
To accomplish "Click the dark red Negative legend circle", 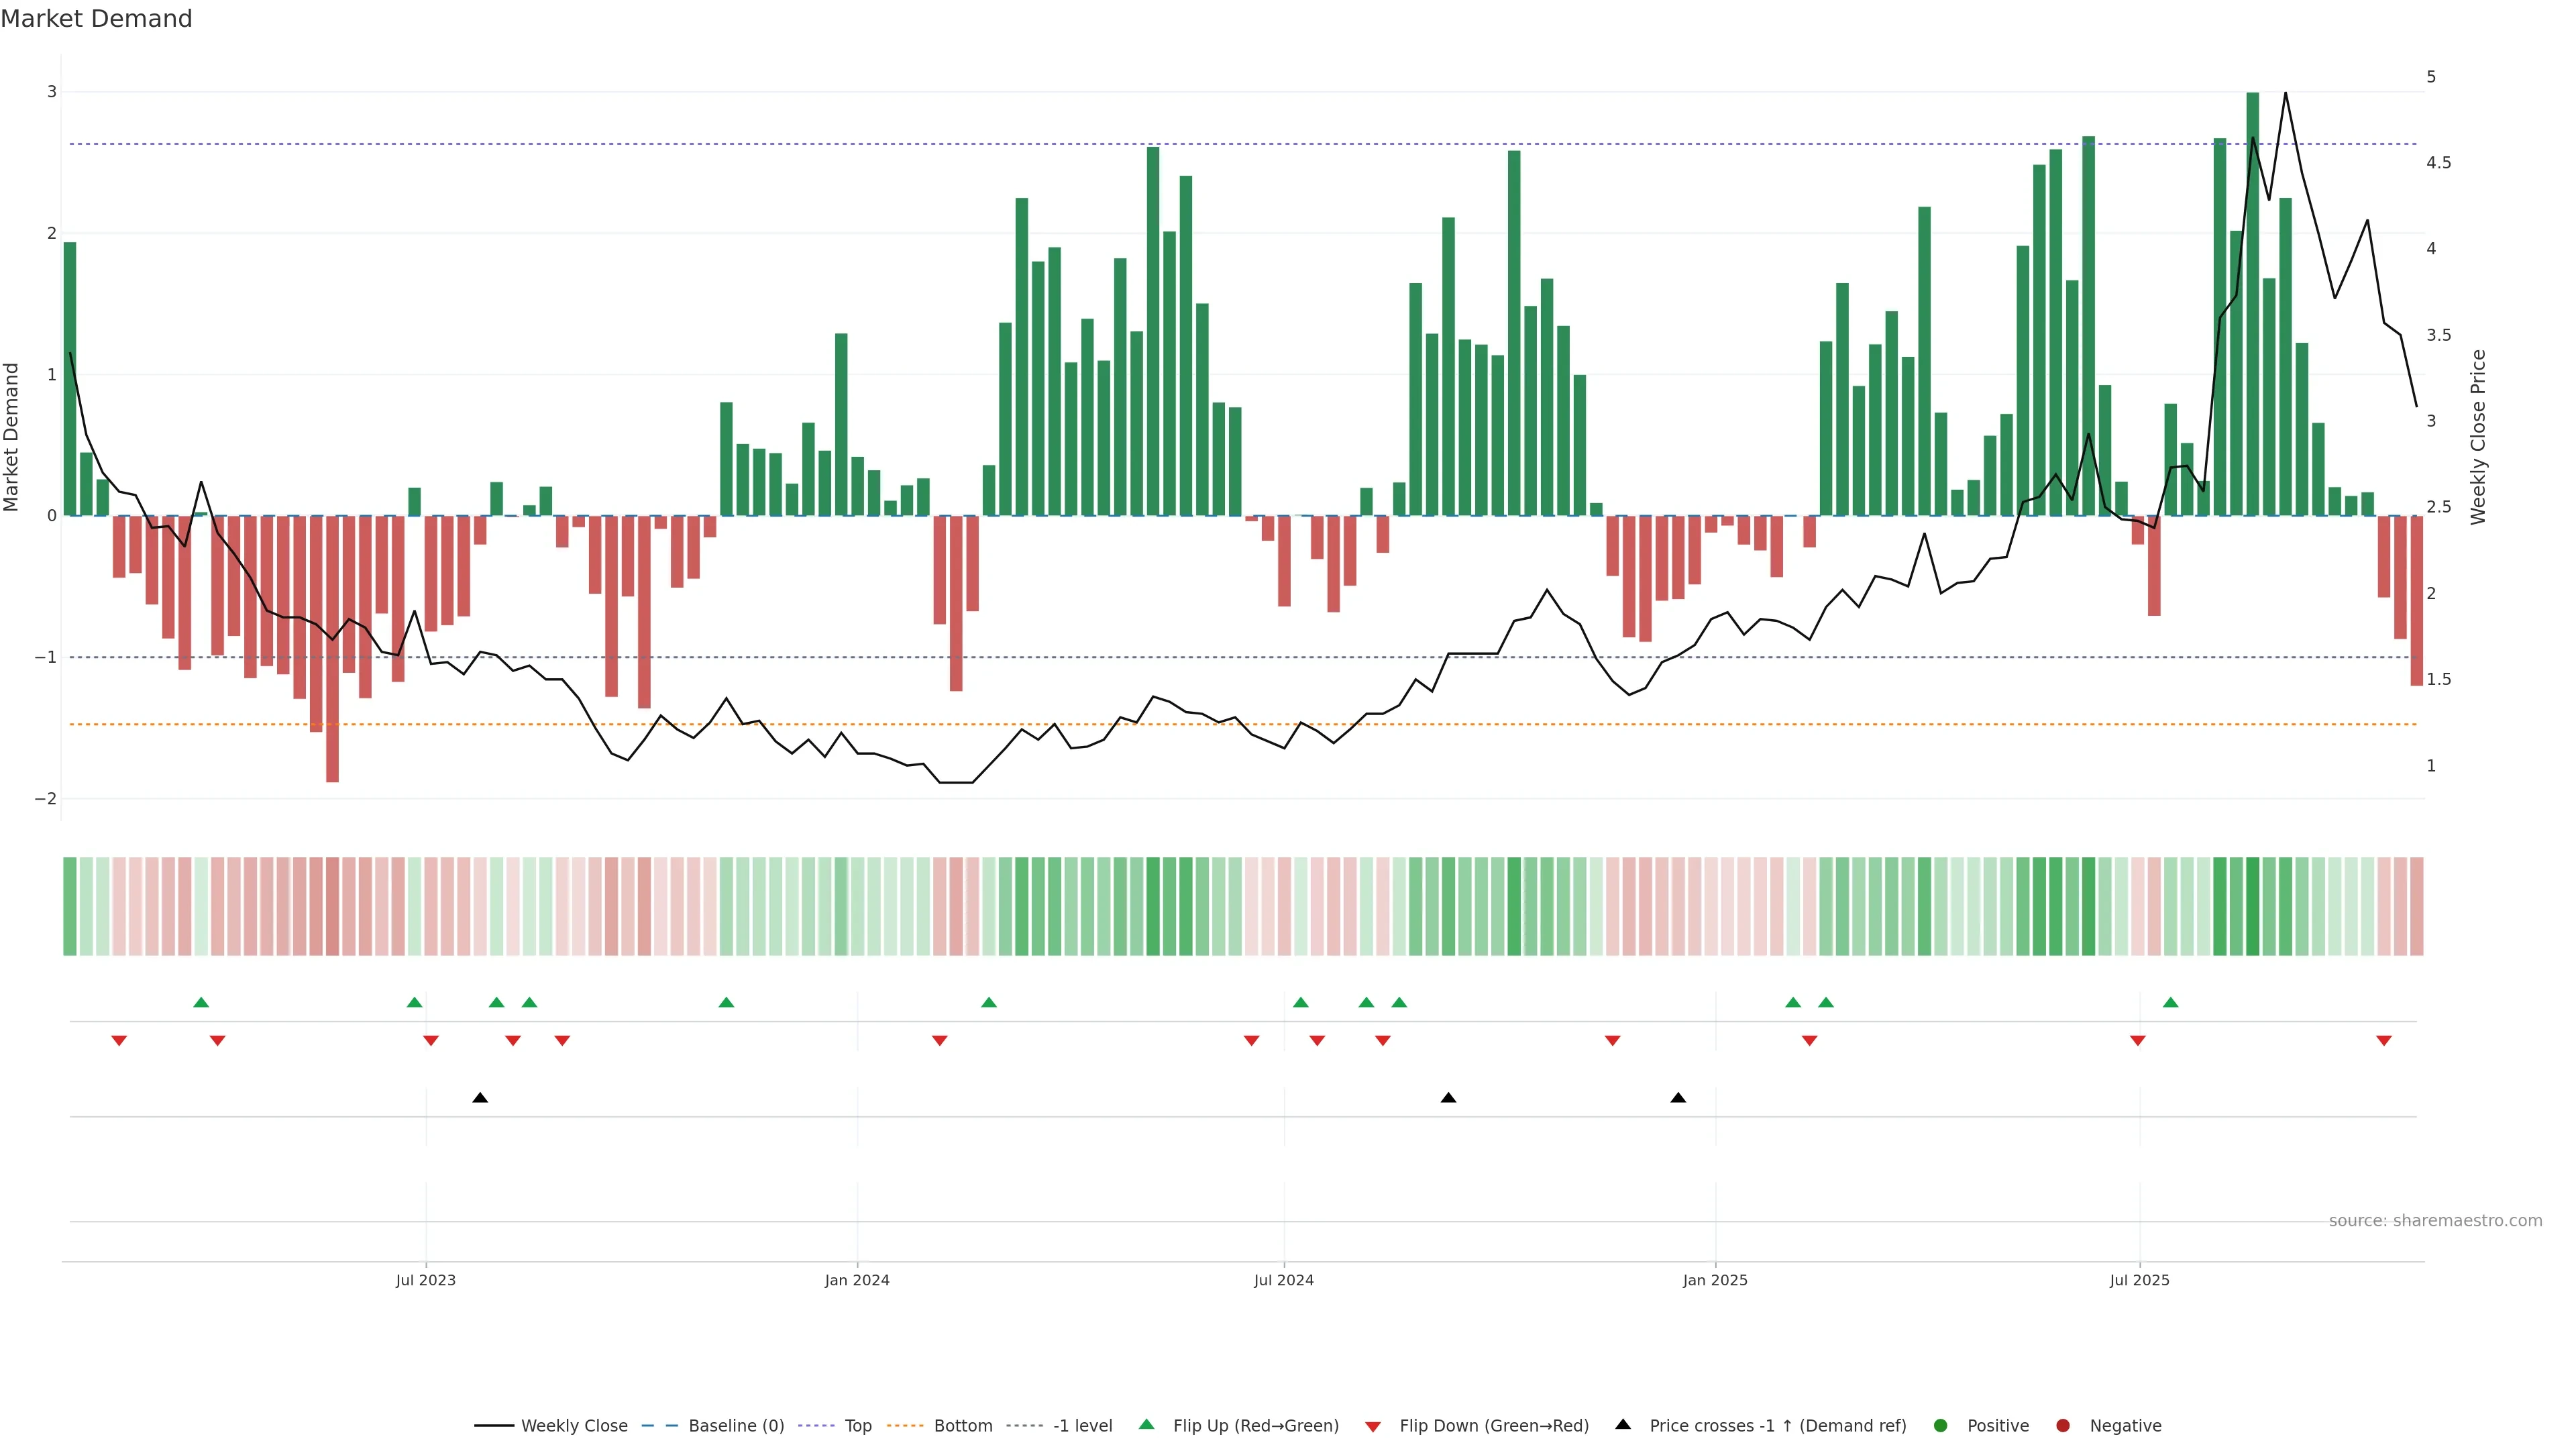I will tap(2062, 1425).
